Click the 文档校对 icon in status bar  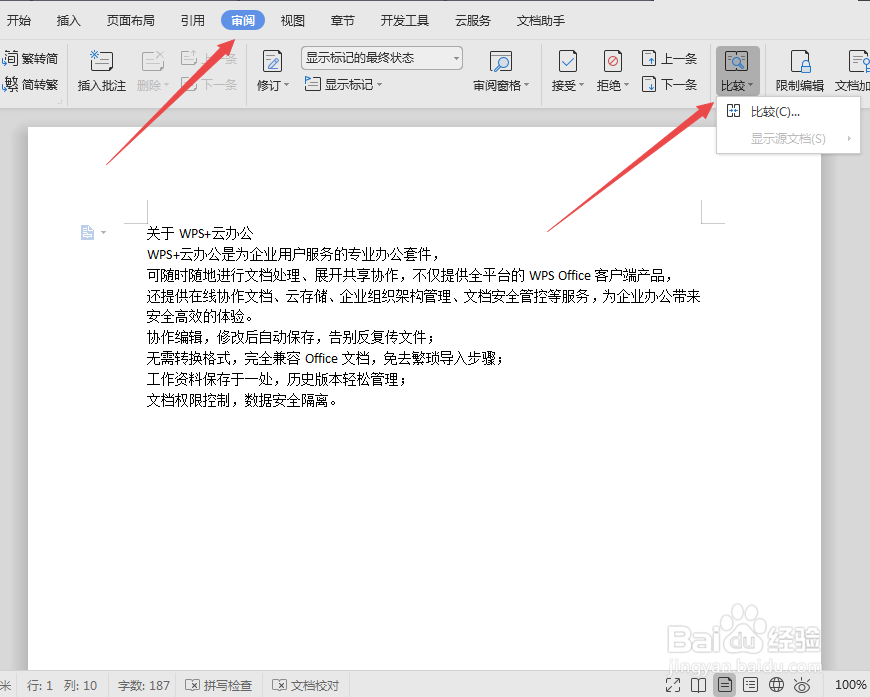click(305, 685)
